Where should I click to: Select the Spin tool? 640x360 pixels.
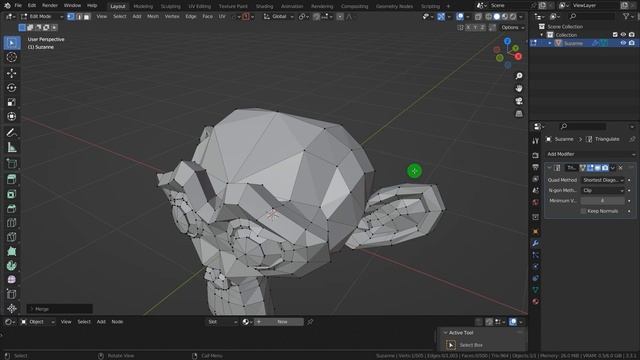pos(12,266)
